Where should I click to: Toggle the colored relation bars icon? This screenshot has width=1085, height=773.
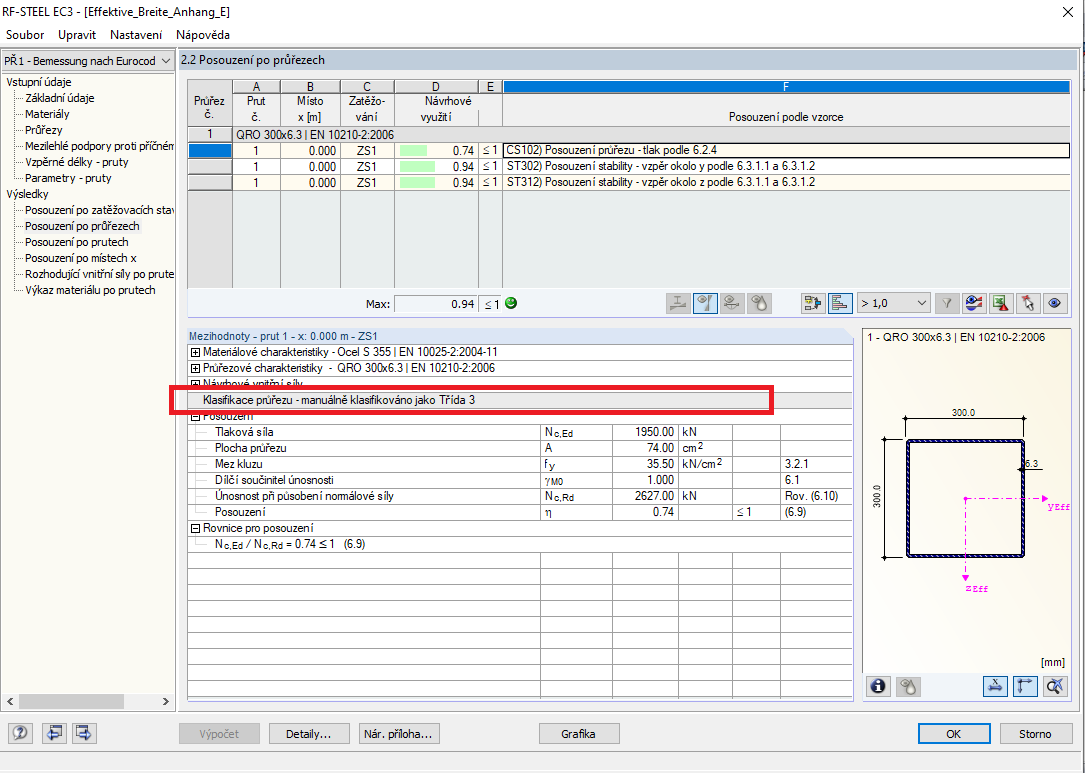point(840,303)
